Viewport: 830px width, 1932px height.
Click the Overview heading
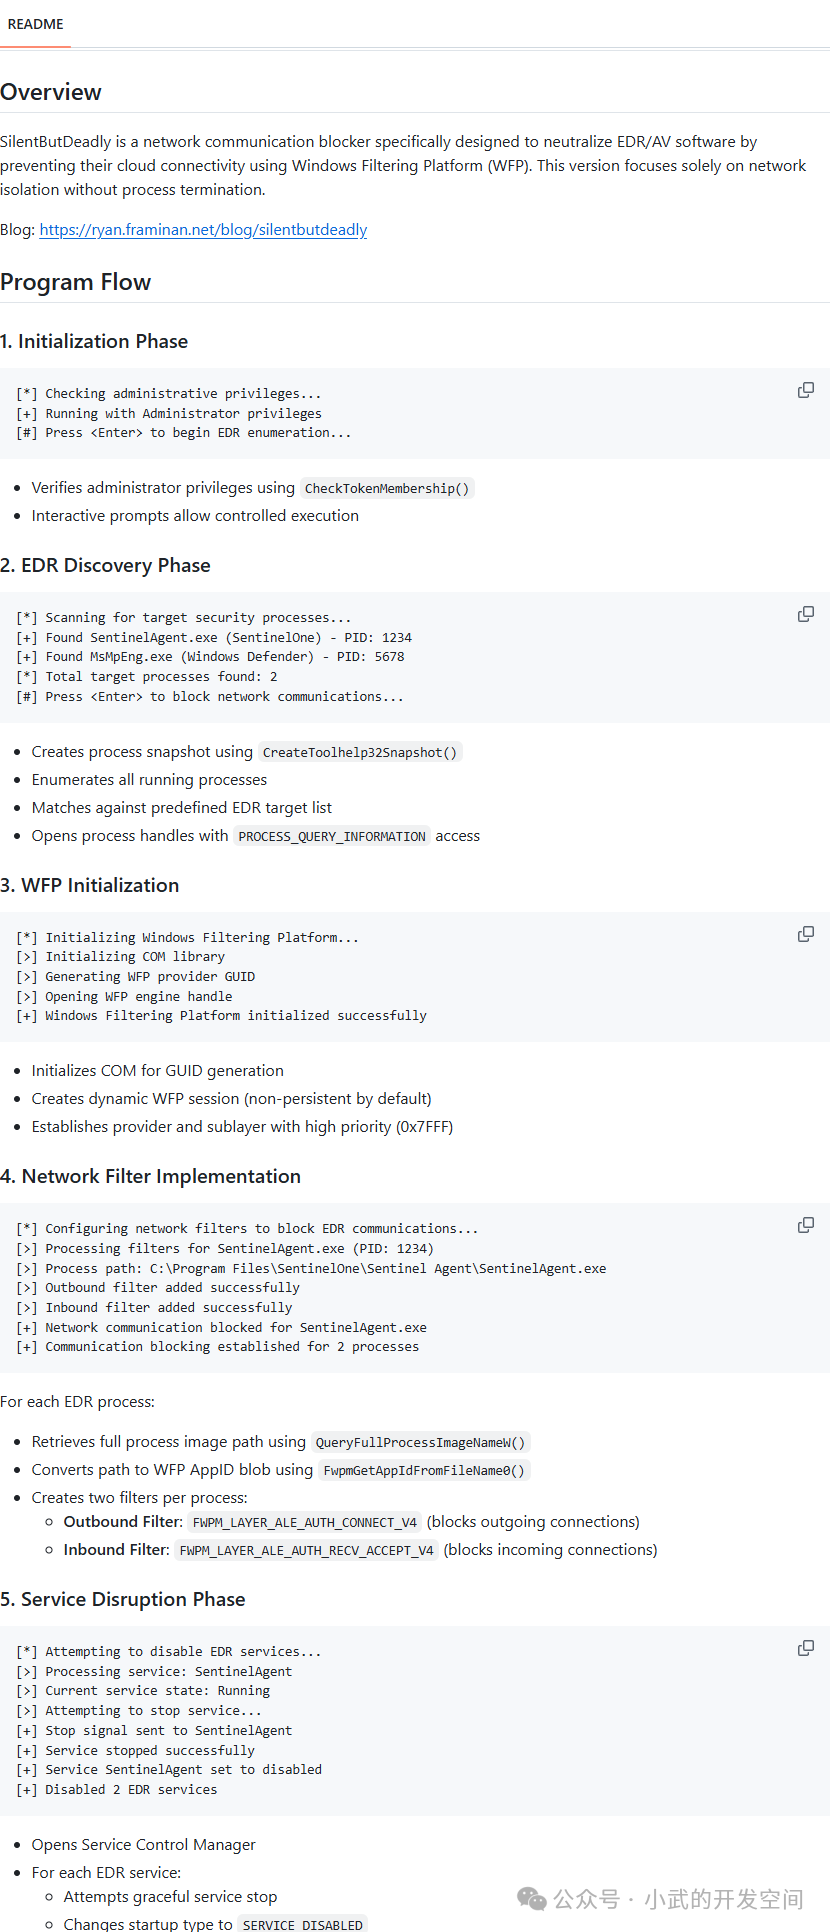click(51, 92)
